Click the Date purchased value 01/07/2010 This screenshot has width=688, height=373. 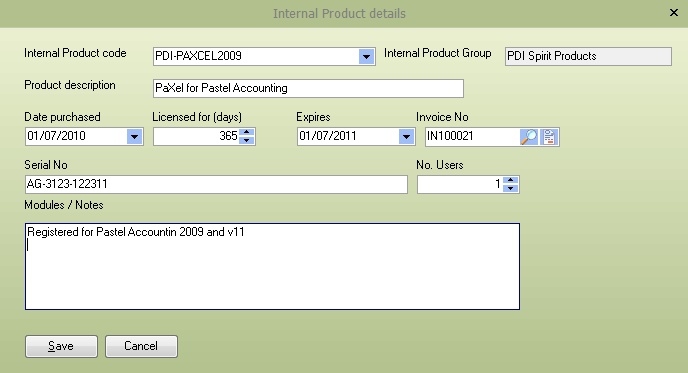(x=56, y=136)
